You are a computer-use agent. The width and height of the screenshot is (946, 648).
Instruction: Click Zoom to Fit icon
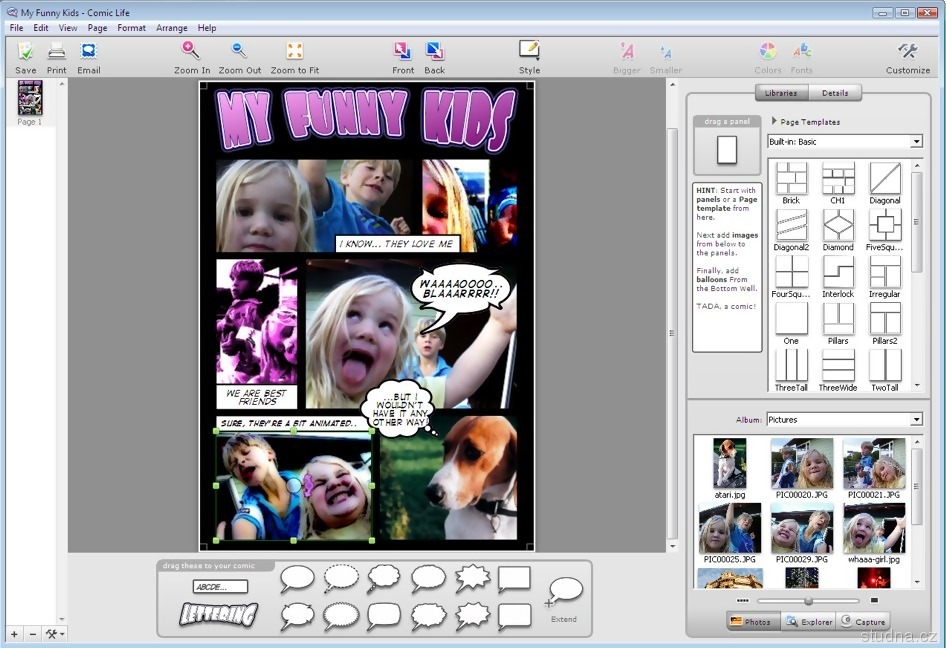295,51
